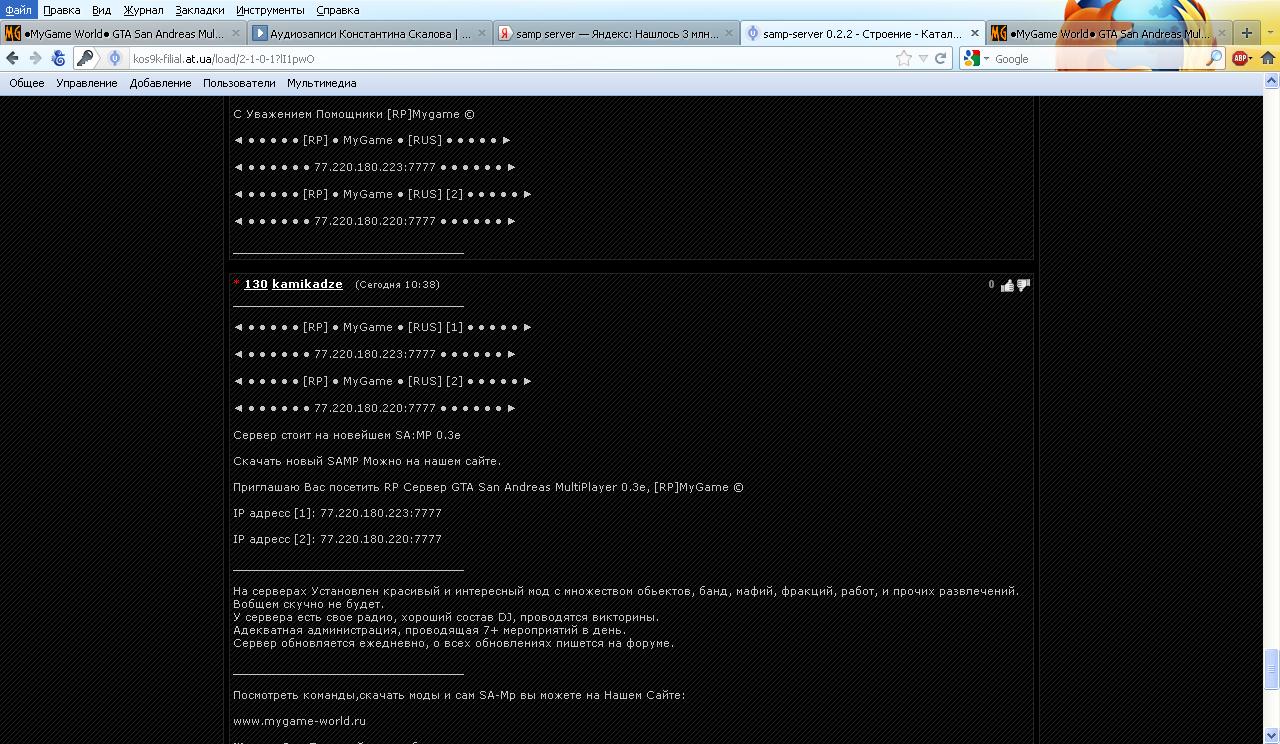Open the Мультимедиа admin bar menu
The image size is (1280, 744).
tap(321, 83)
